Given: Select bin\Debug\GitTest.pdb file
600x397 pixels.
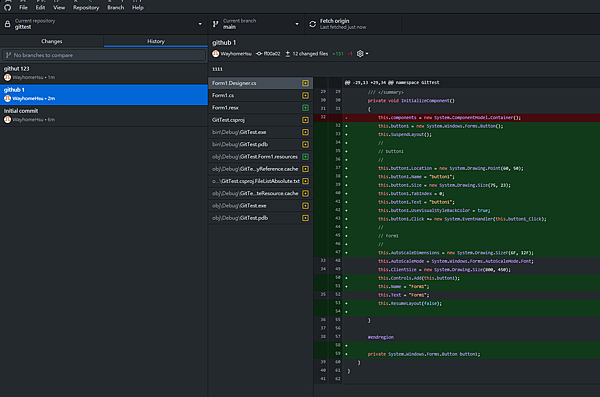Looking at the screenshot, I should (x=261, y=144).
